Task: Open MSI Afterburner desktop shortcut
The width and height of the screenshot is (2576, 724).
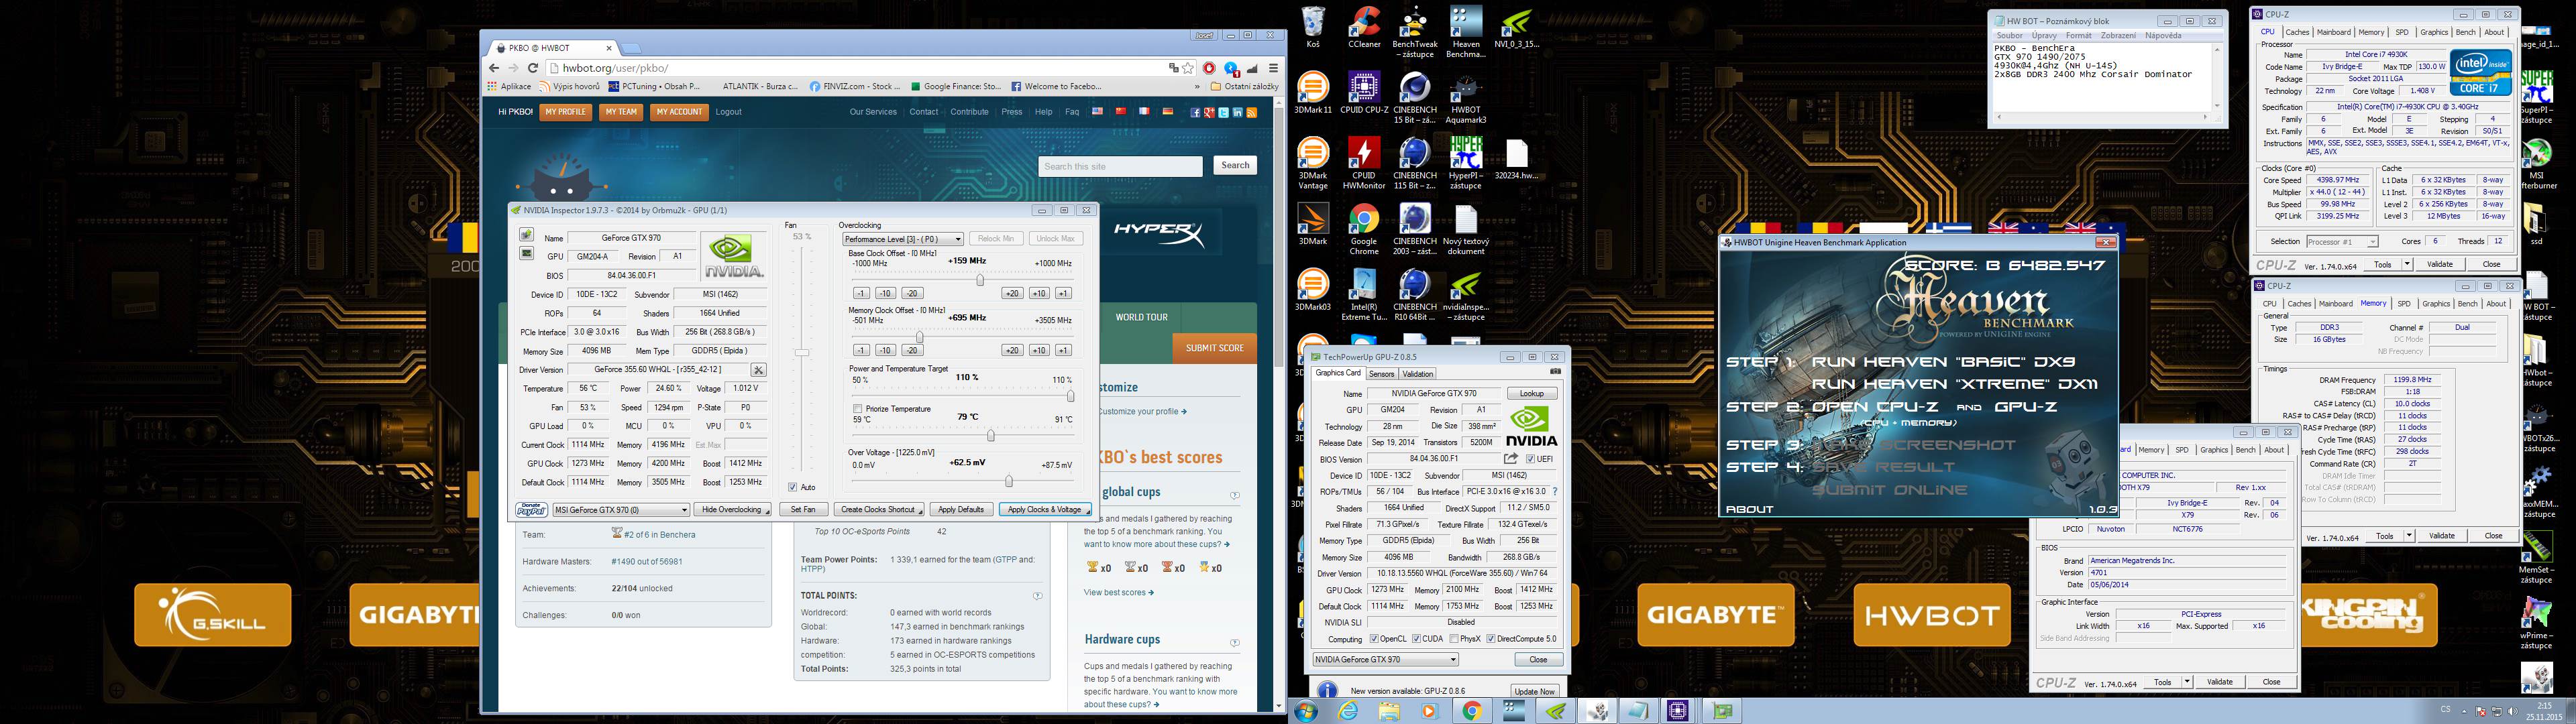Action: (2538, 165)
